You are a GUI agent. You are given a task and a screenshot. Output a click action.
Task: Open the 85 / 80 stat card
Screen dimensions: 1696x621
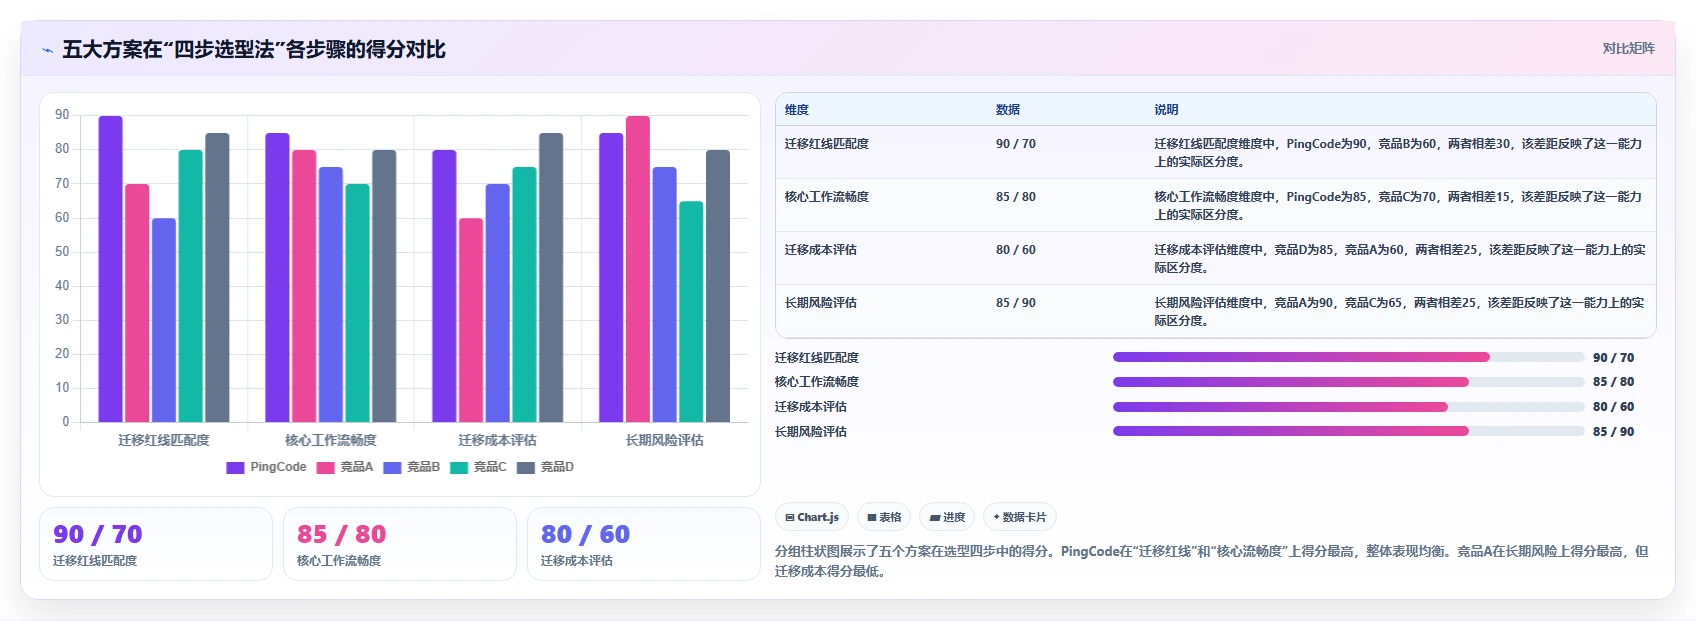[400, 544]
